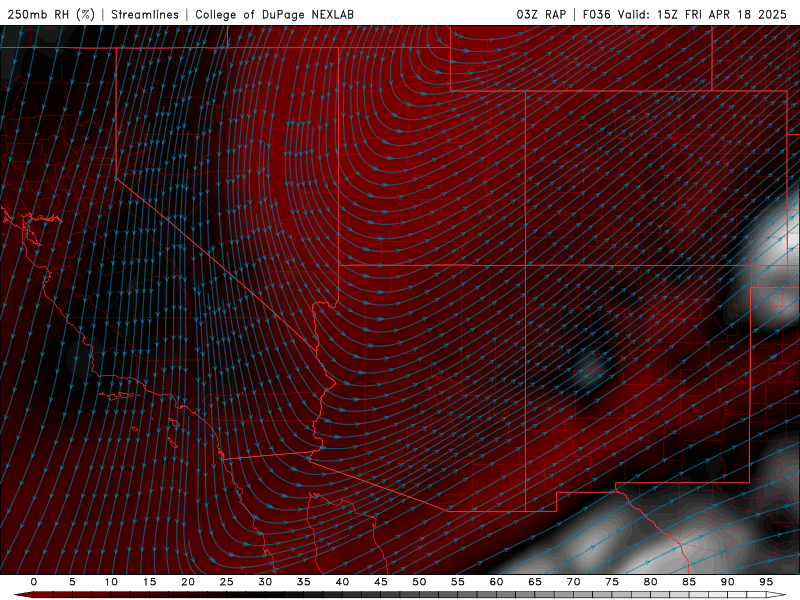
Task: Click the "F036" forecast hour text
Action: 596,14
